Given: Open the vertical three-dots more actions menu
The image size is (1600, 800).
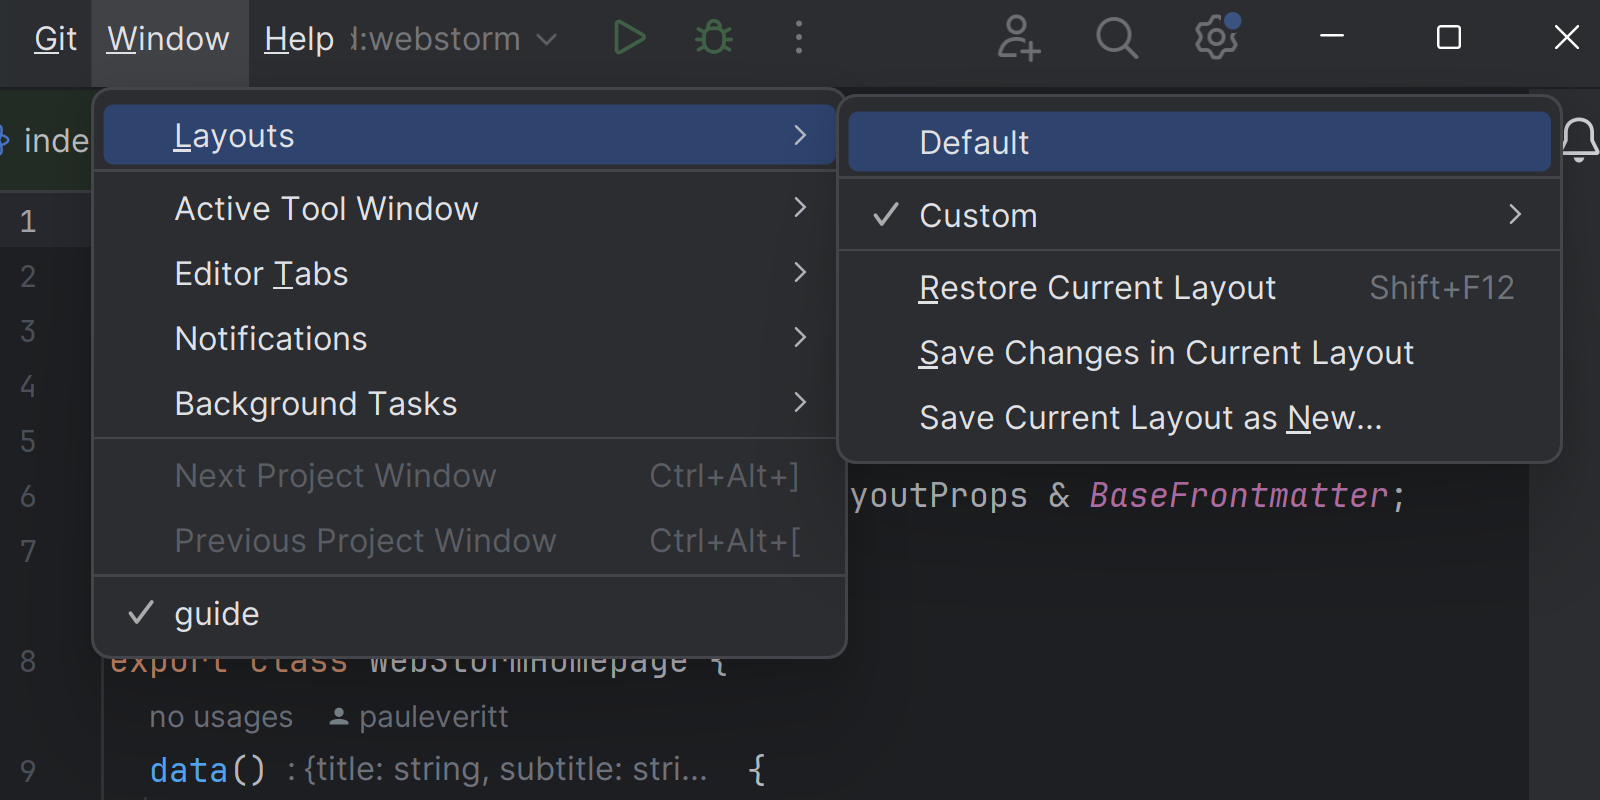Looking at the screenshot, I should (x=798, y=38).
